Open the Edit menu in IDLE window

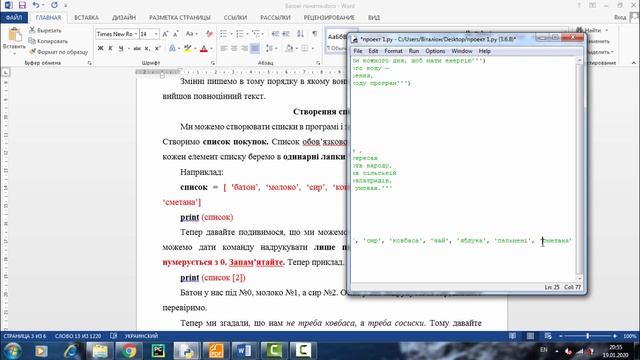373,51
